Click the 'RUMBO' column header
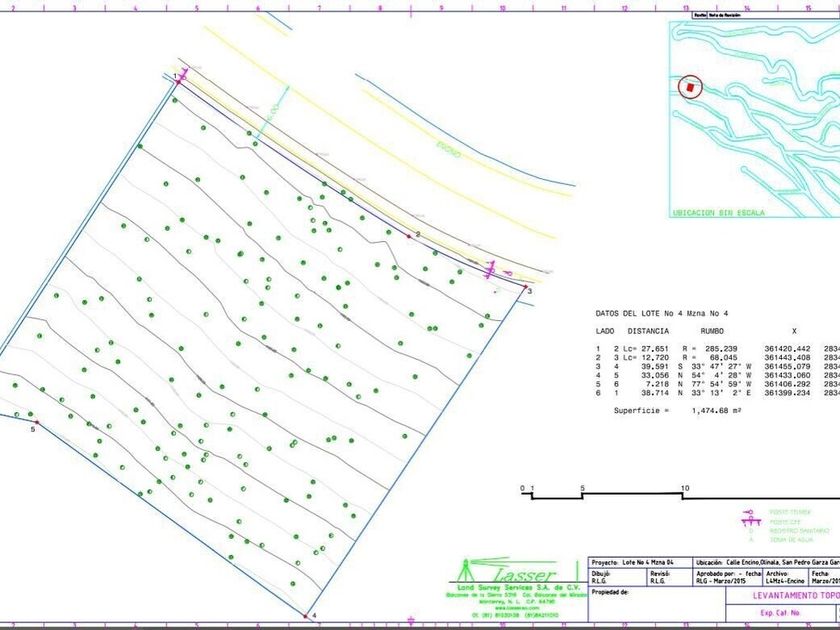Image resolution: width=840 pixels, height=630 pixels. tap(712, 331)
